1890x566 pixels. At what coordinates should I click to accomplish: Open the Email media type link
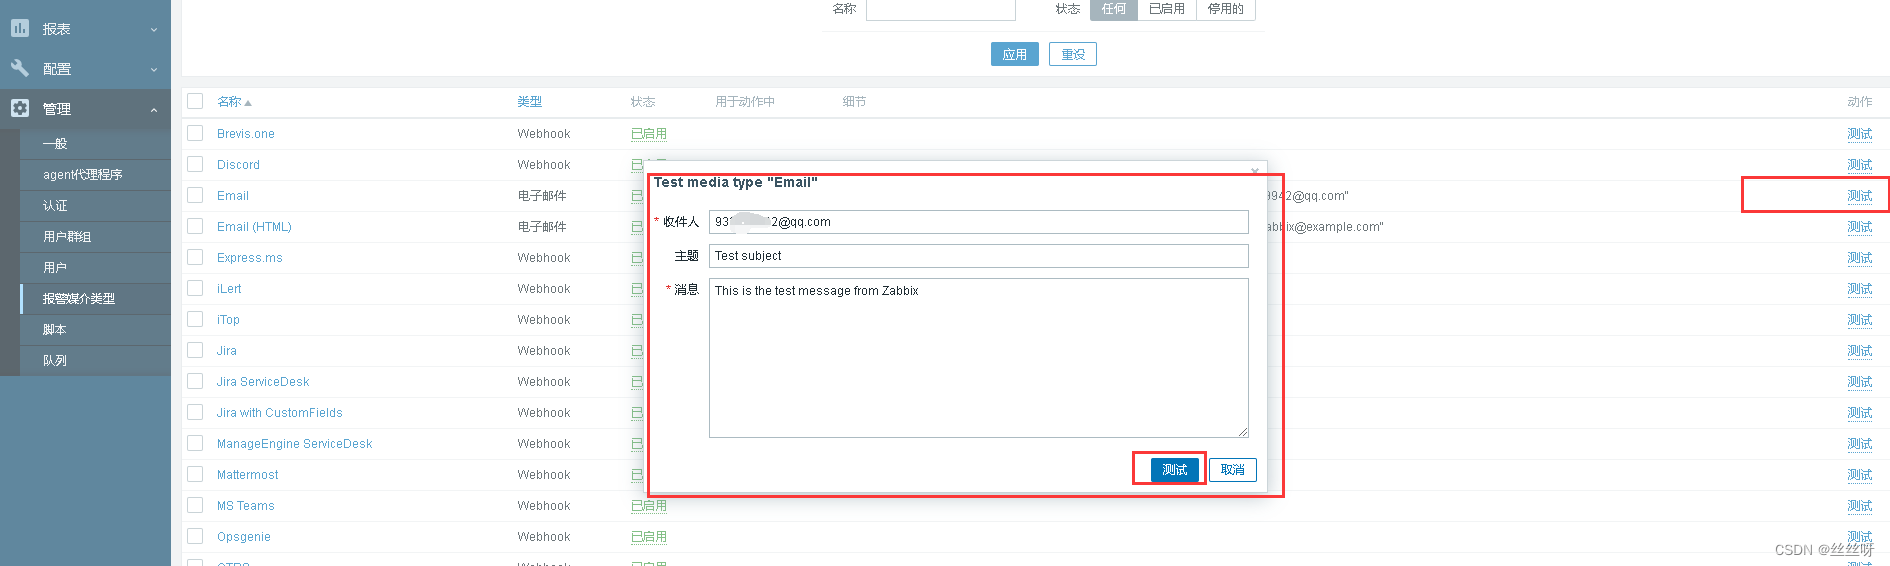(233, 196)
